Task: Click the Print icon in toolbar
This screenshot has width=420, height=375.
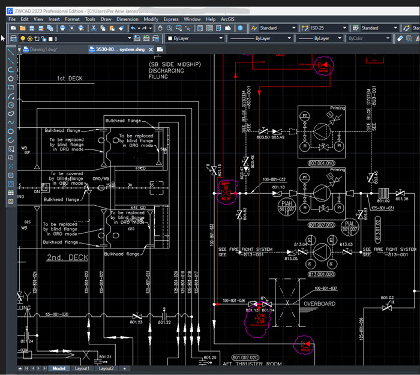Action: click(x=62, y=28)
